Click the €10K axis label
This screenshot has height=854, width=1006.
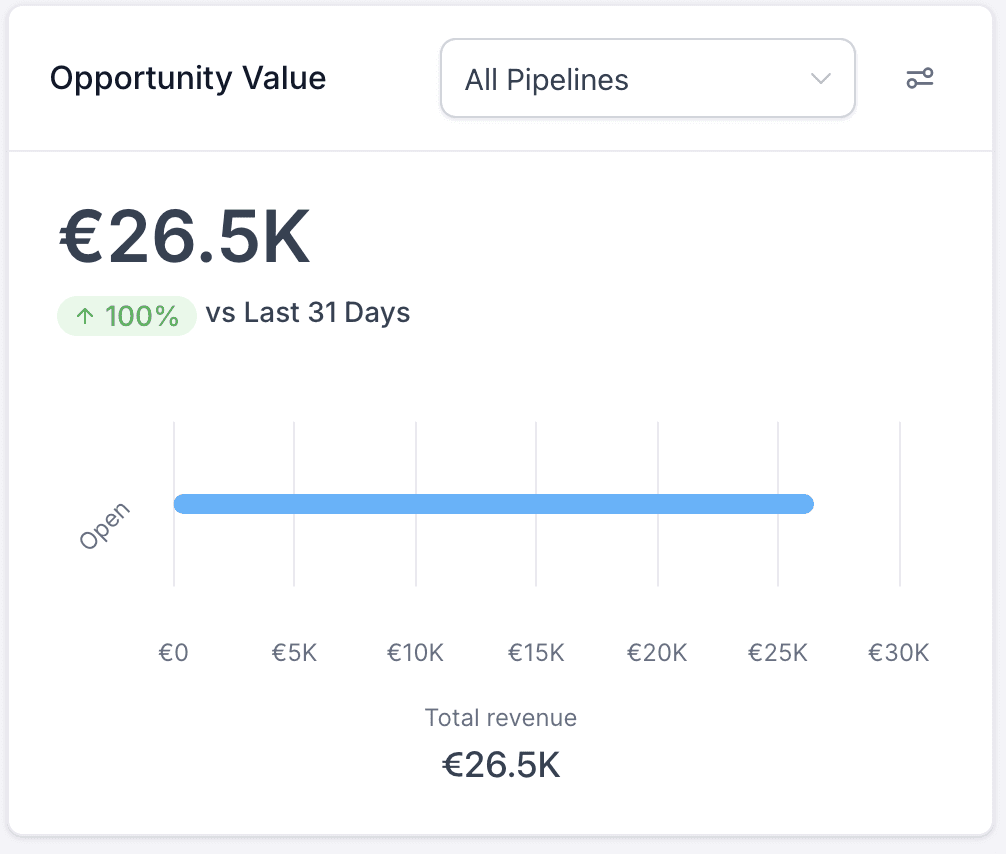pyautogui.click(x=415, y=653)
